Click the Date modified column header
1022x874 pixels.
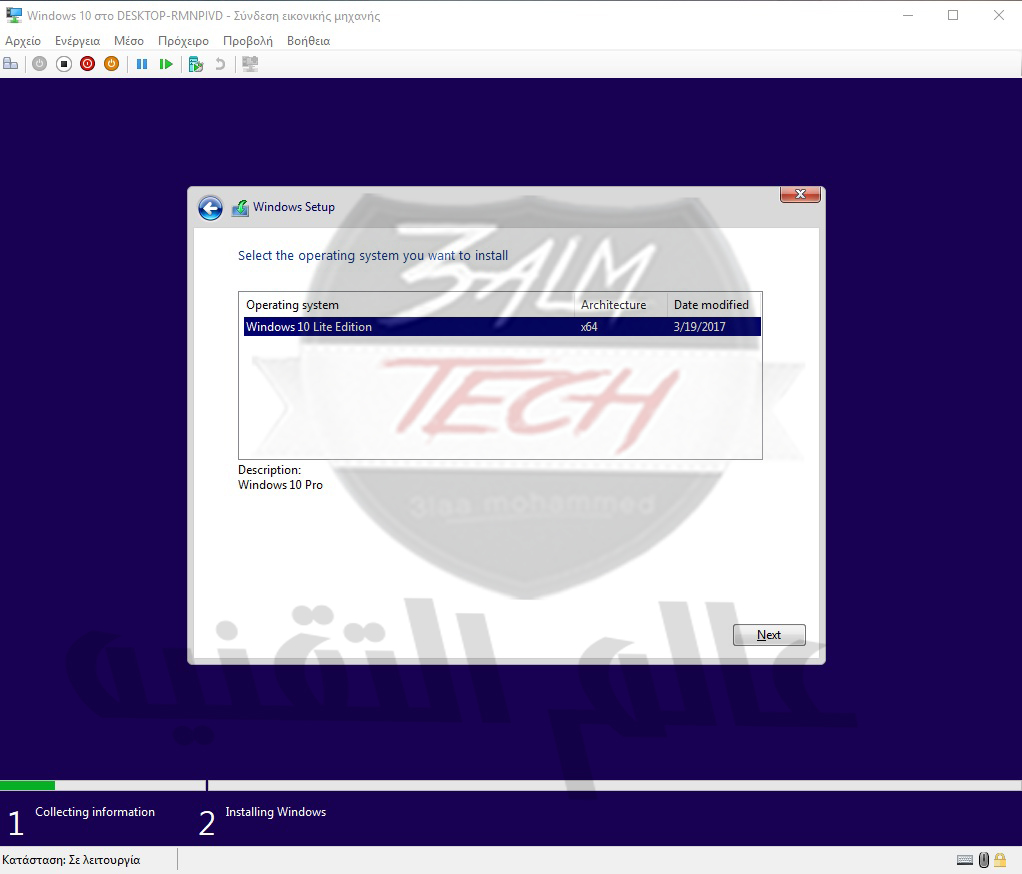coord(714,304)
